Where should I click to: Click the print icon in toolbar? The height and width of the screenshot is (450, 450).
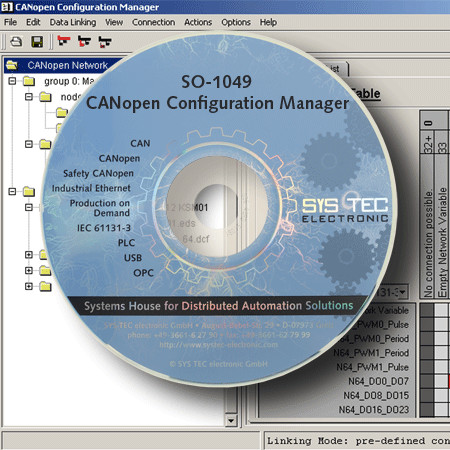[16, 42]
